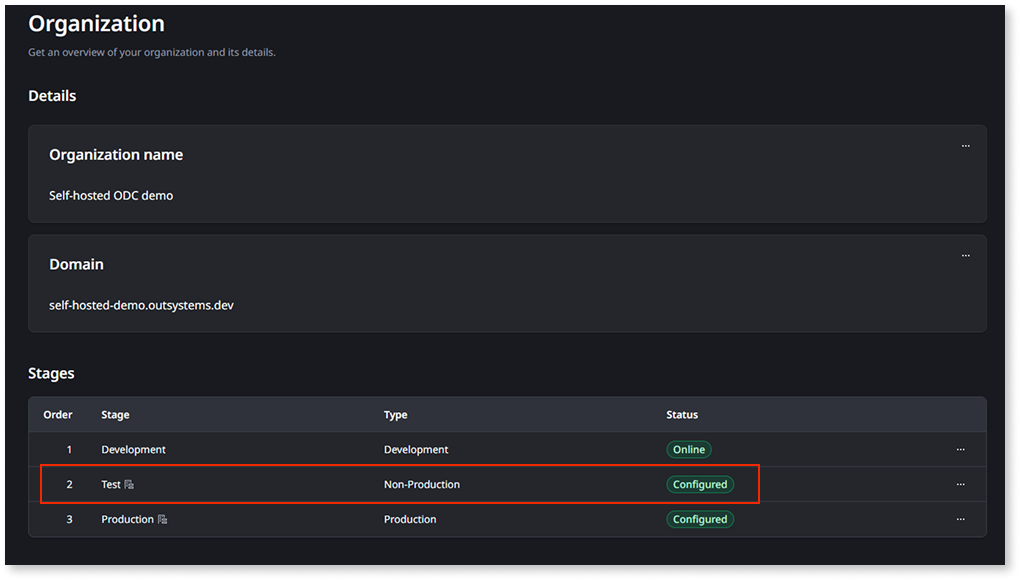The height and width of the screenshot is (580, 1020).
Task: Click the Online status badge
Action: [689, 449]
